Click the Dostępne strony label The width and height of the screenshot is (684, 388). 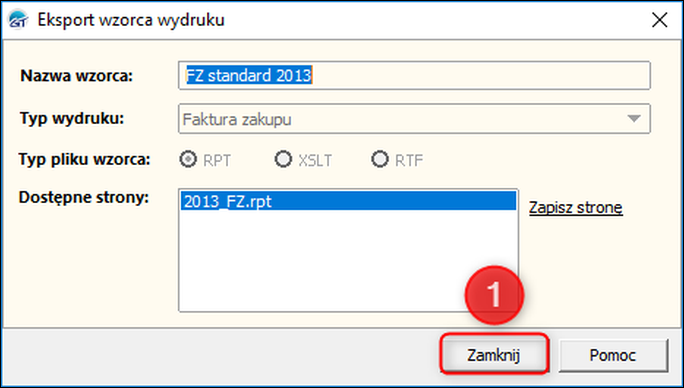tap(84, 197)
